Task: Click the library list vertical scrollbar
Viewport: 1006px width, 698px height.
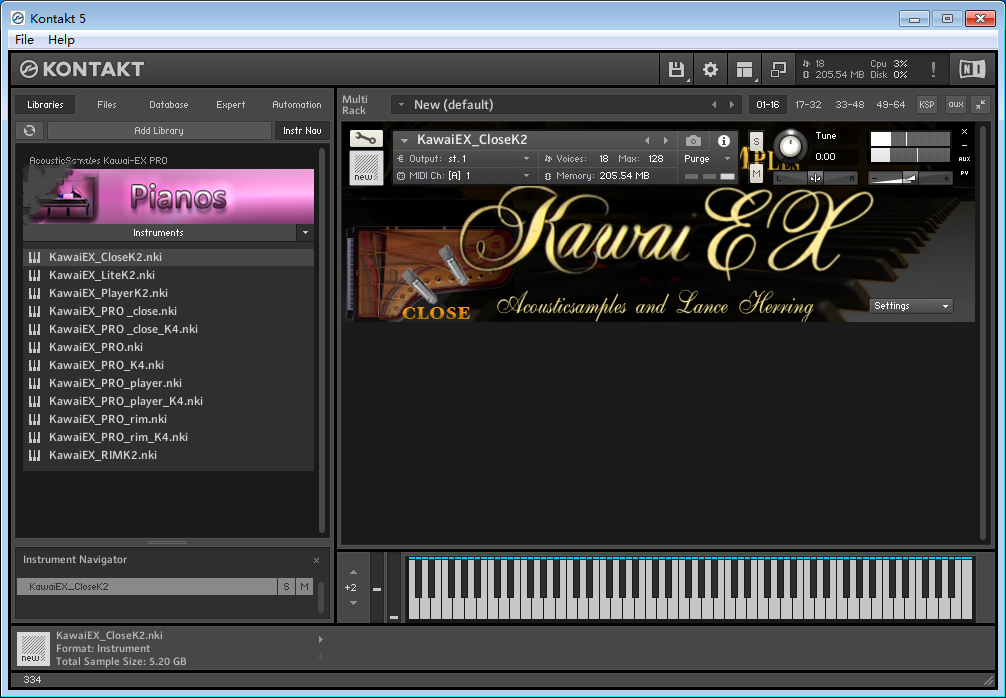Action: click(x=322, y=341)
